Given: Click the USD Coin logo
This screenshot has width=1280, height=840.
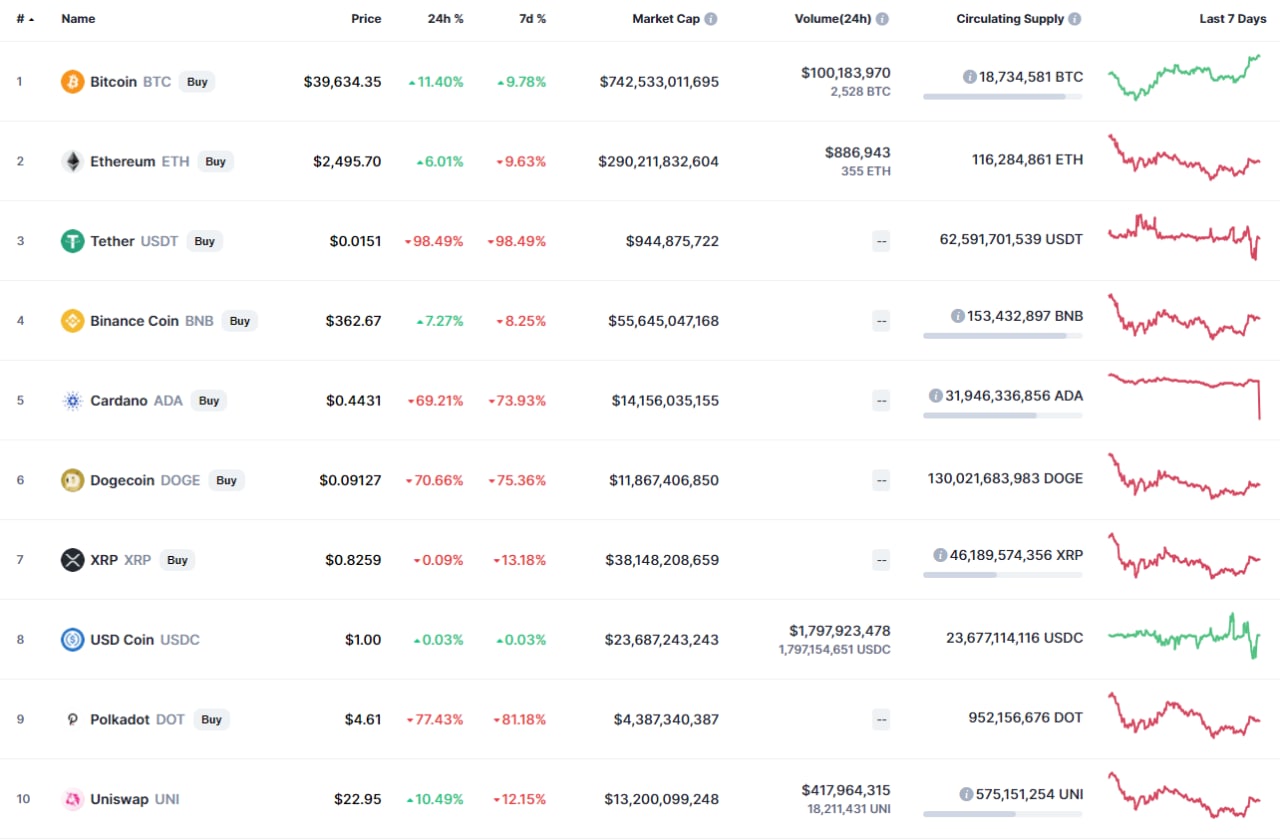Looking at the screenshot, I should 73,640.
